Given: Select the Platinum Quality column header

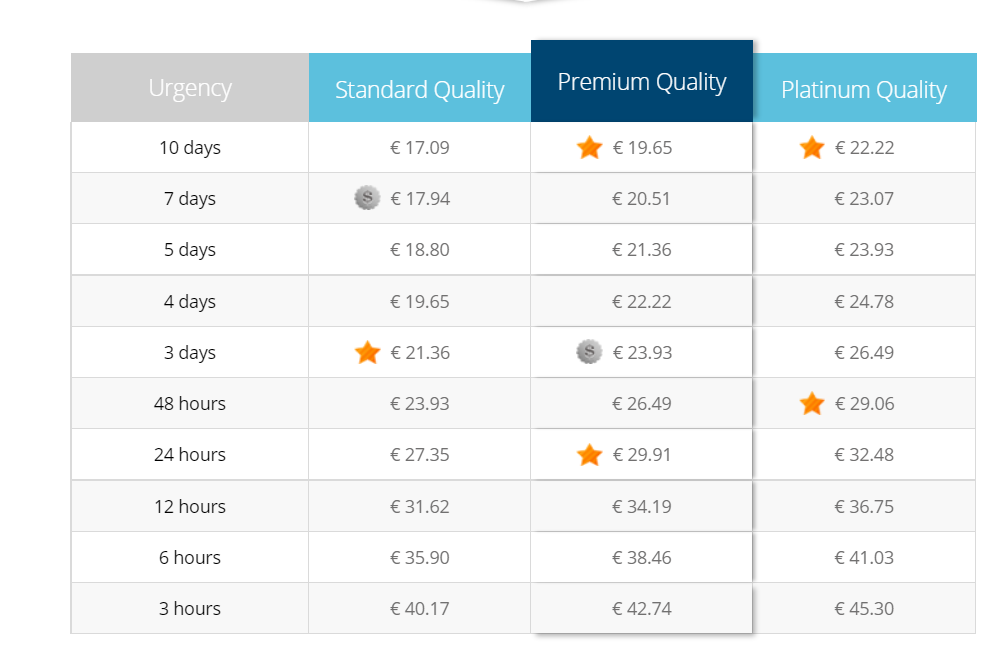Looking at the screenshot, I should click(x=864, y=88).
